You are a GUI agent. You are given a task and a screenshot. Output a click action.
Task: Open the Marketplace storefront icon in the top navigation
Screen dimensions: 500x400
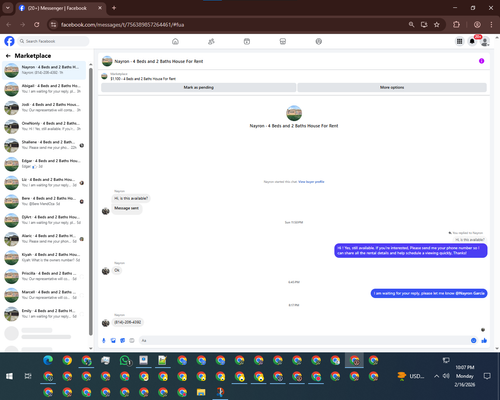pyautogui.click(x=283, y=41)
